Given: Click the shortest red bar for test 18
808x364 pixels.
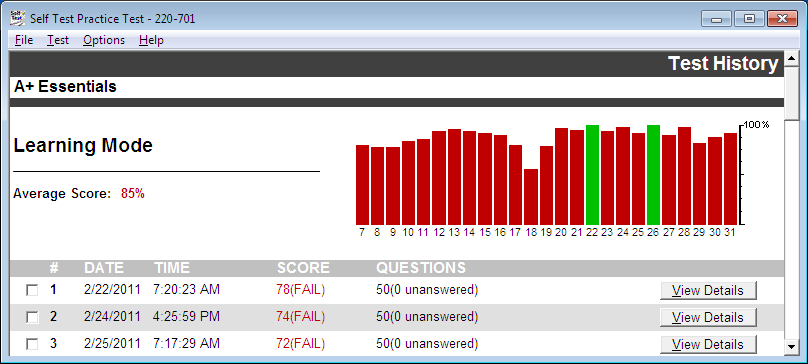Looking at the screenshot, I should coord(531,197).
